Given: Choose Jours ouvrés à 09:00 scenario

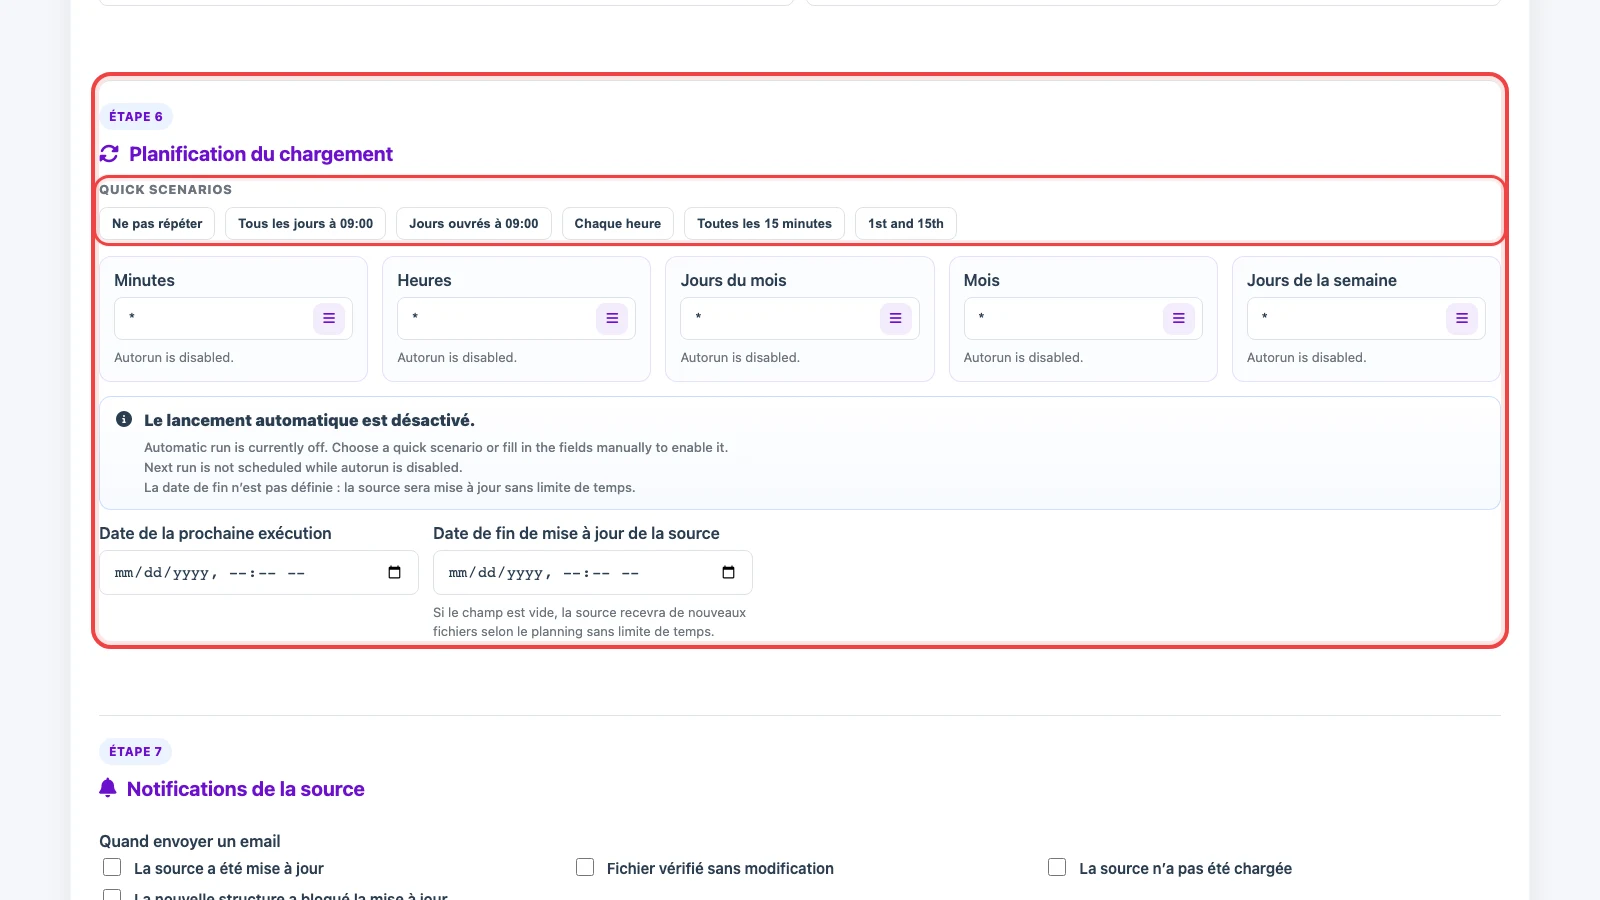Looking at the screenshot, I should pyautogui.click(x=474, y=224).
